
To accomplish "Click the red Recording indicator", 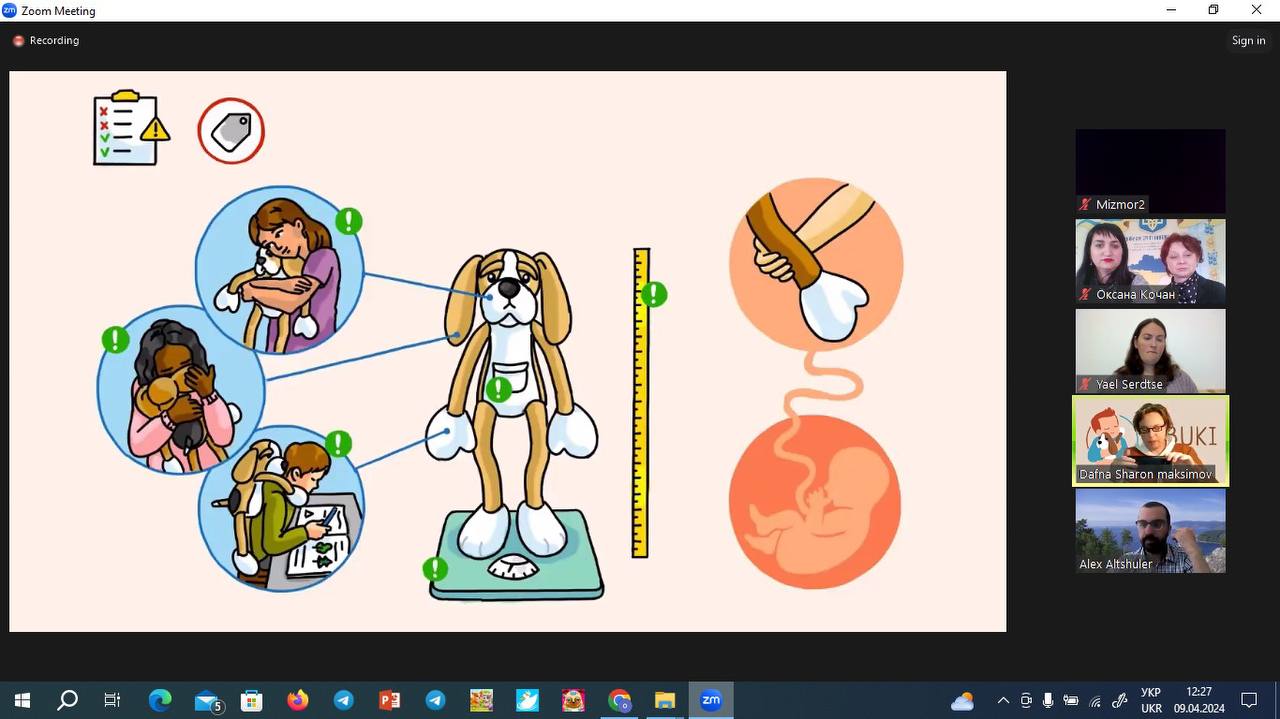I will (x=18, y=41).
